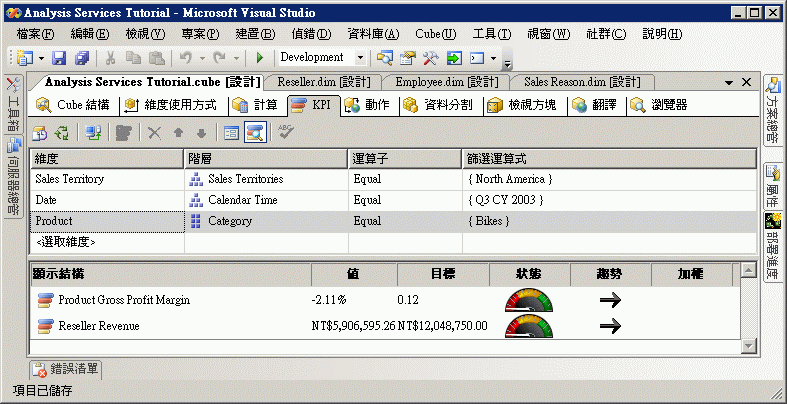787x404 pixels.
Task: Click the New KPI icon
Action: coord(122,133)
